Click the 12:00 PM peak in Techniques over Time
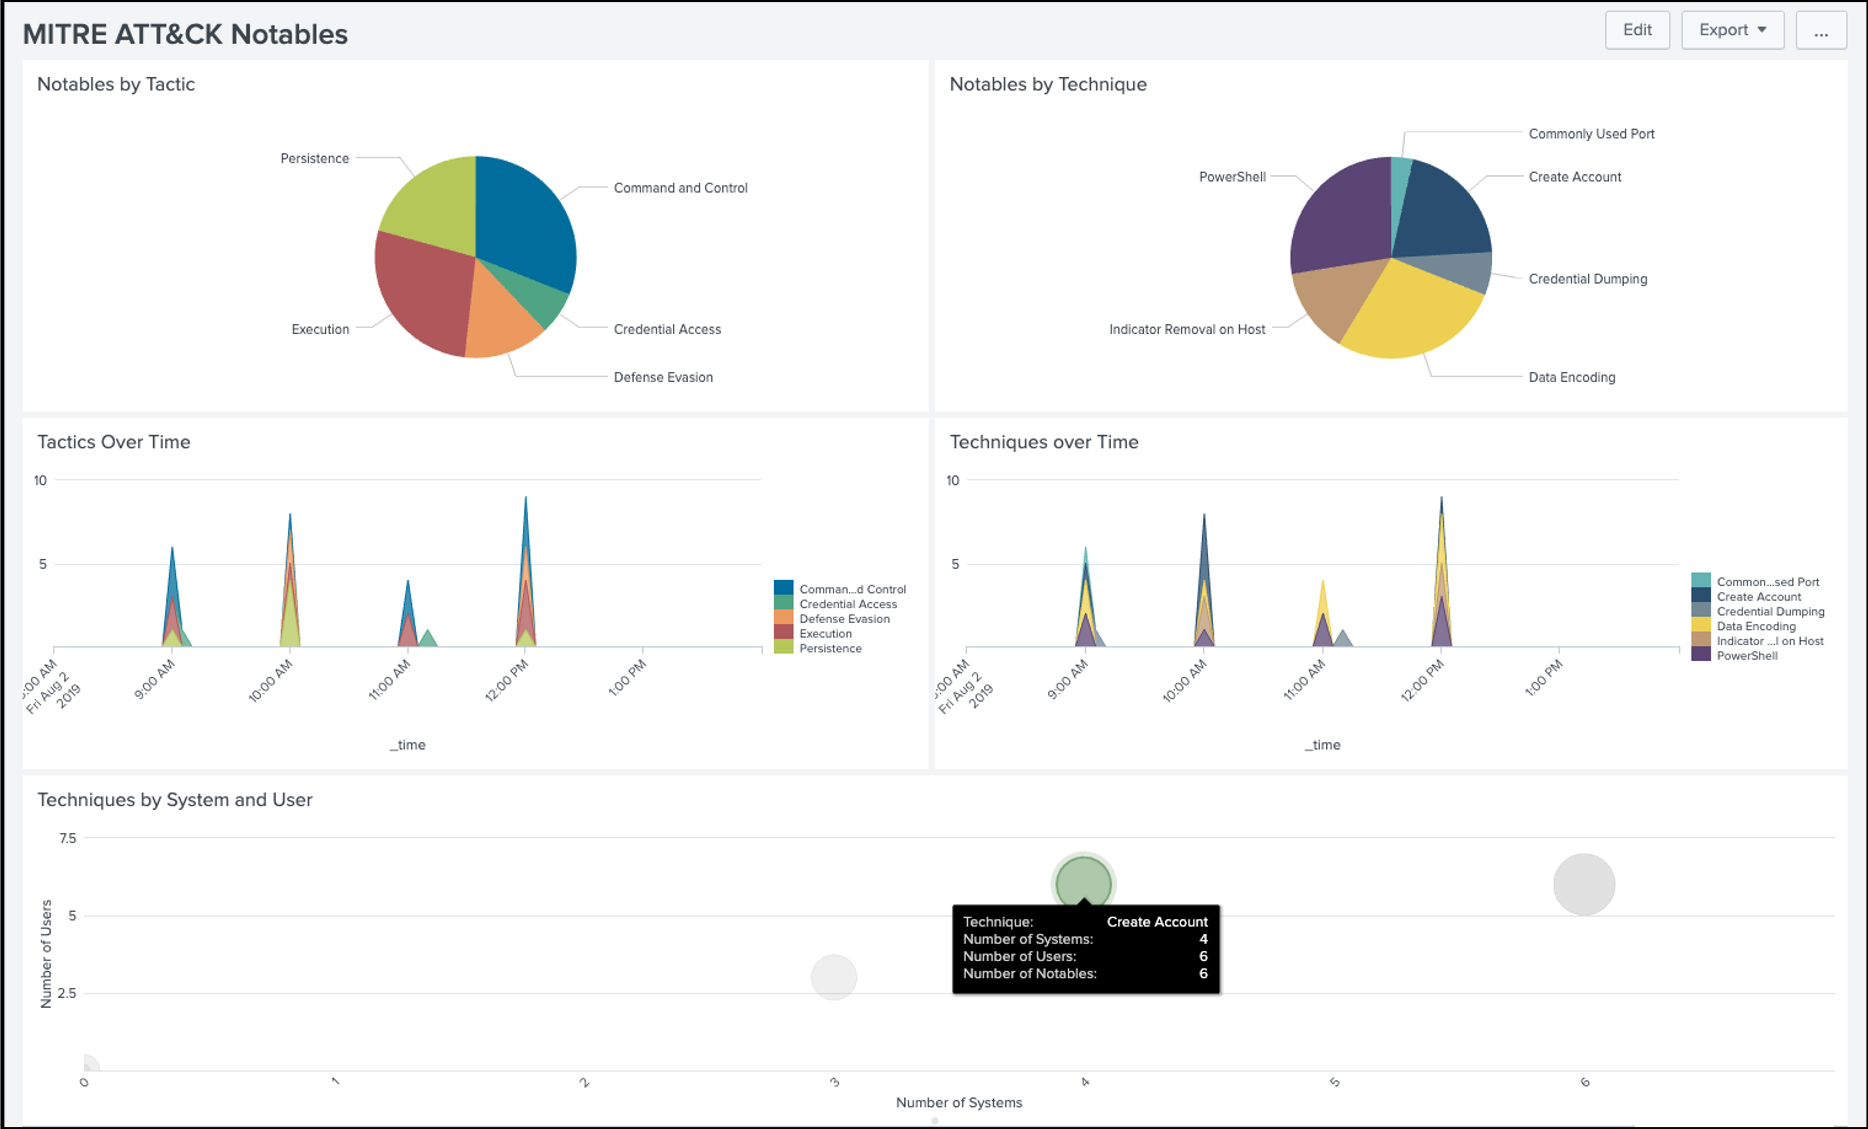The image size is (1868, 1129). [1441, 570]
